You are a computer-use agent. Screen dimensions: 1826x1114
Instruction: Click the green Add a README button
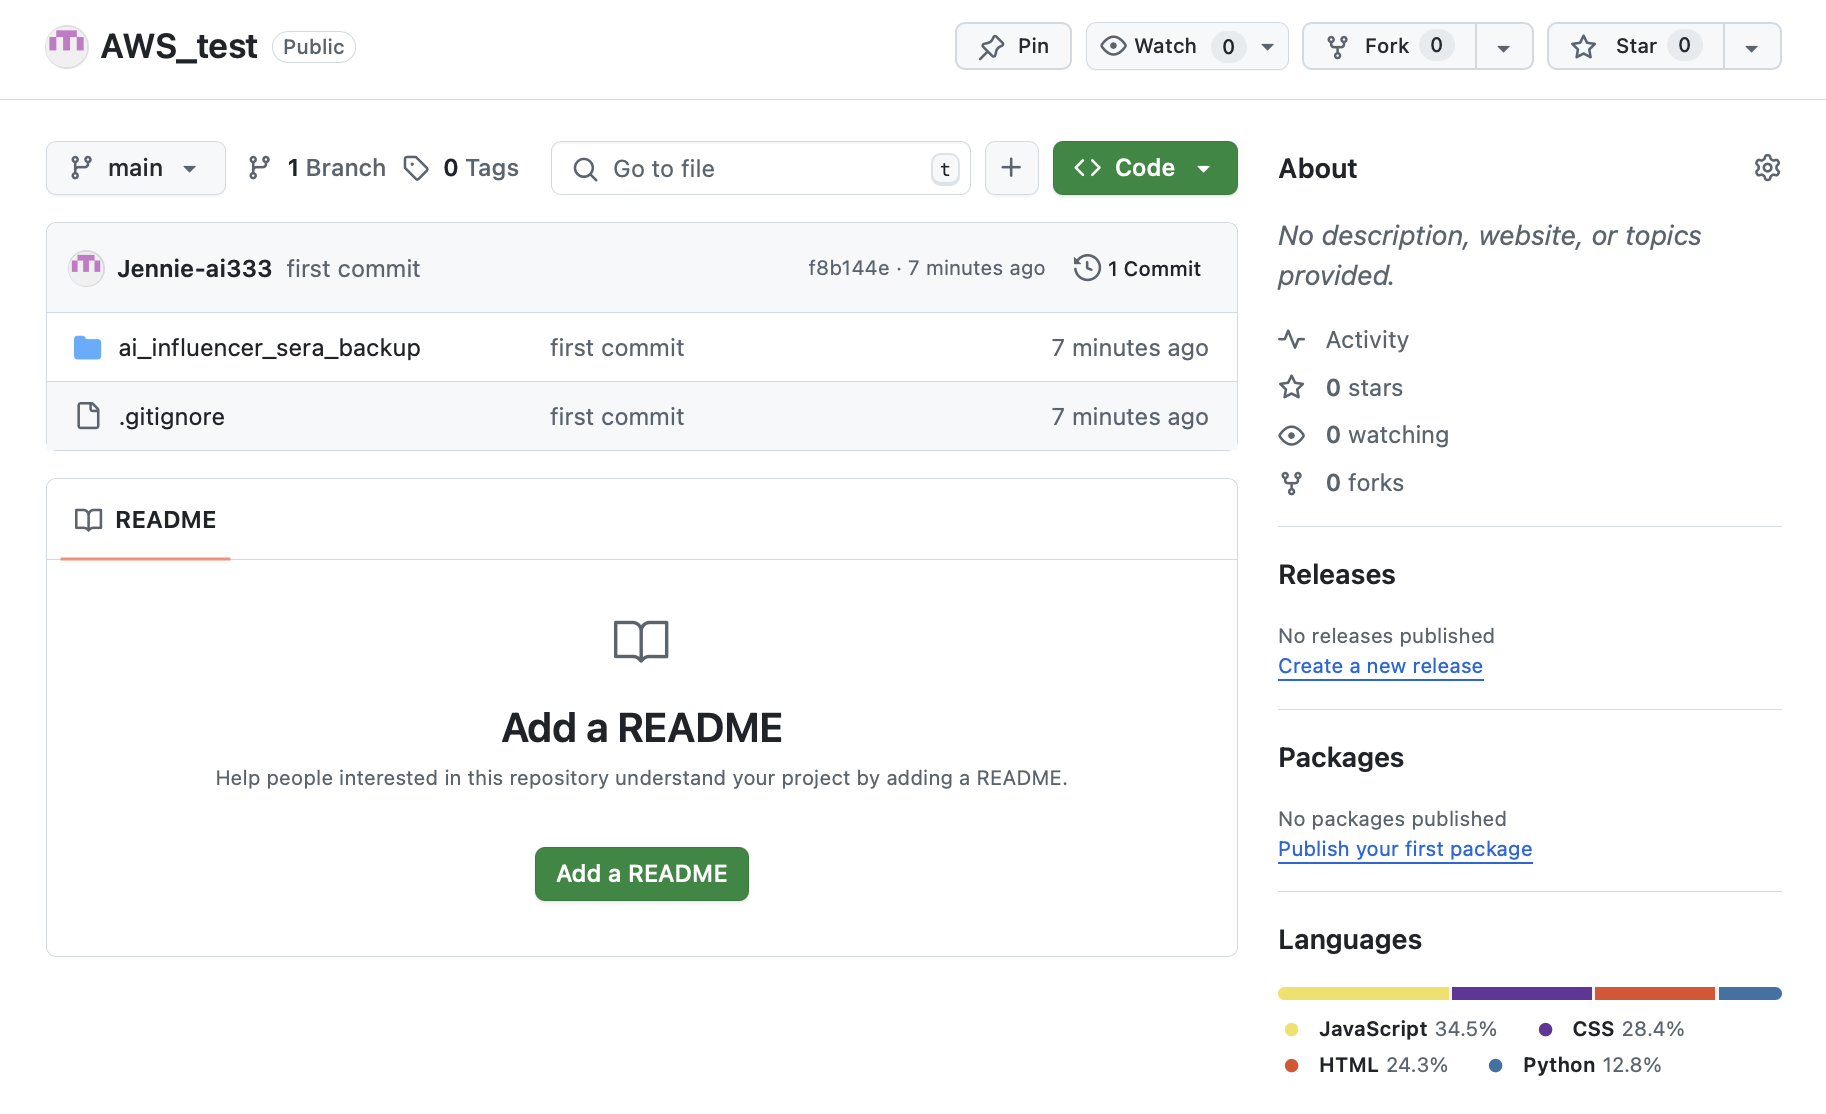(642, 874)
